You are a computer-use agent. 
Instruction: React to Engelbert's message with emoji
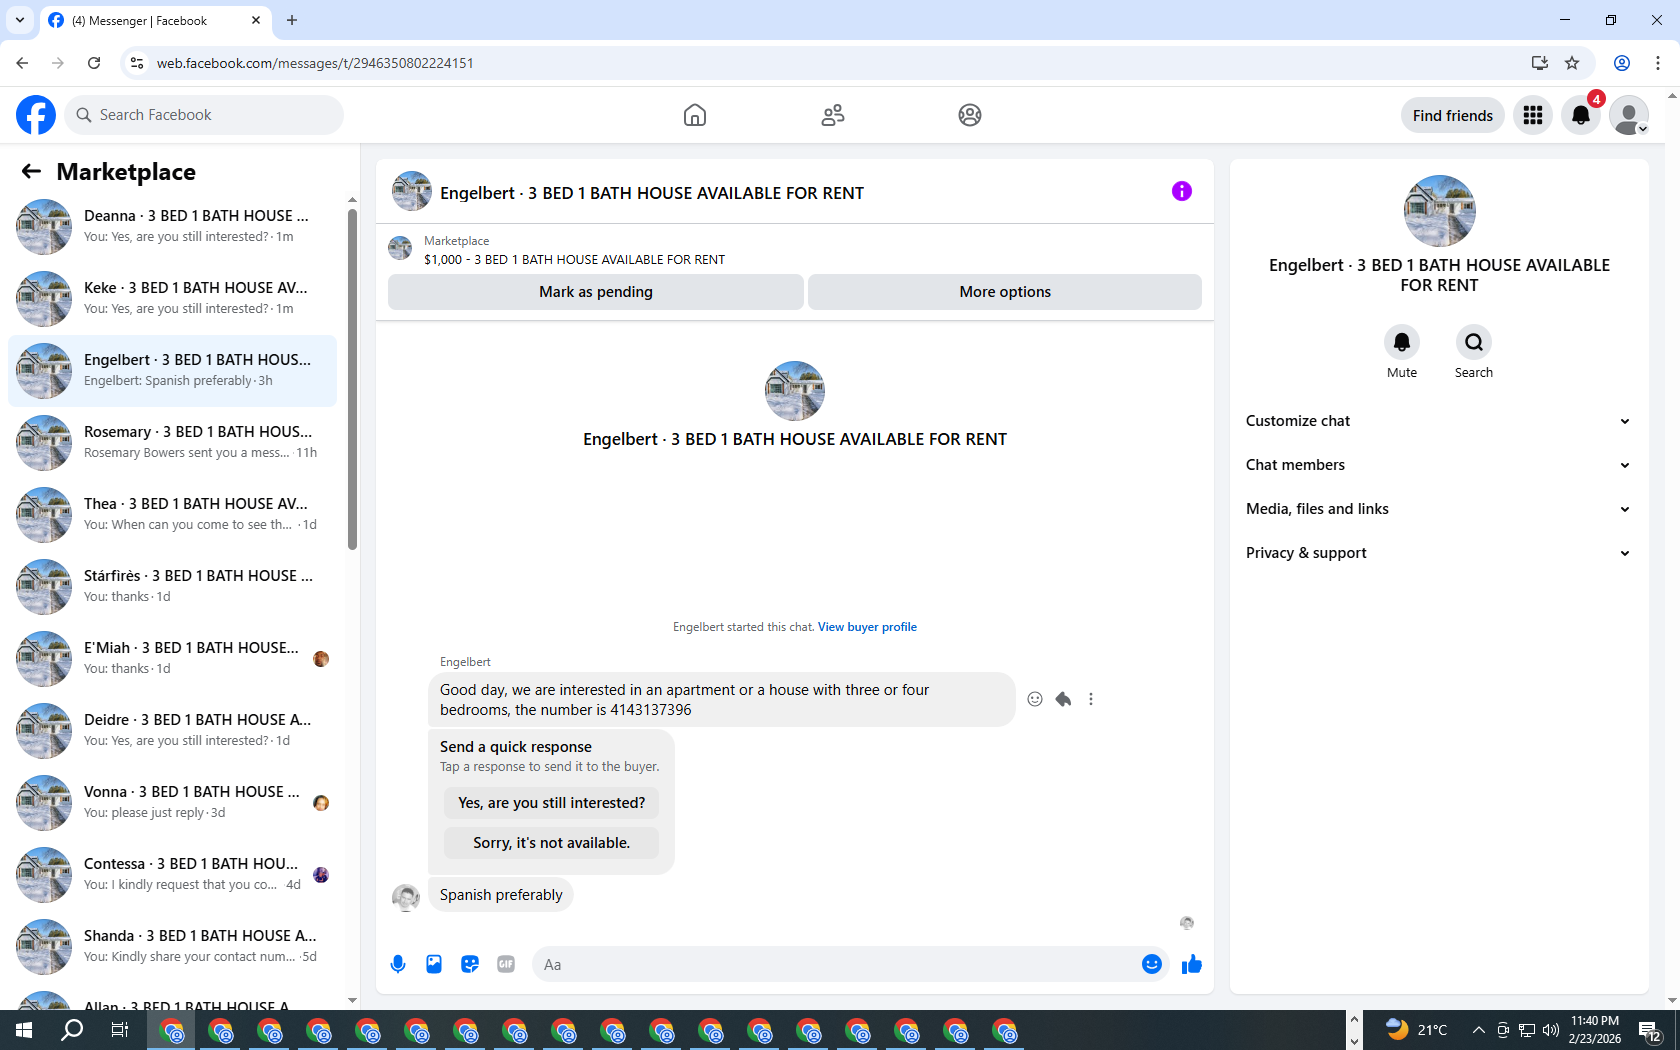coord(1035,699)
